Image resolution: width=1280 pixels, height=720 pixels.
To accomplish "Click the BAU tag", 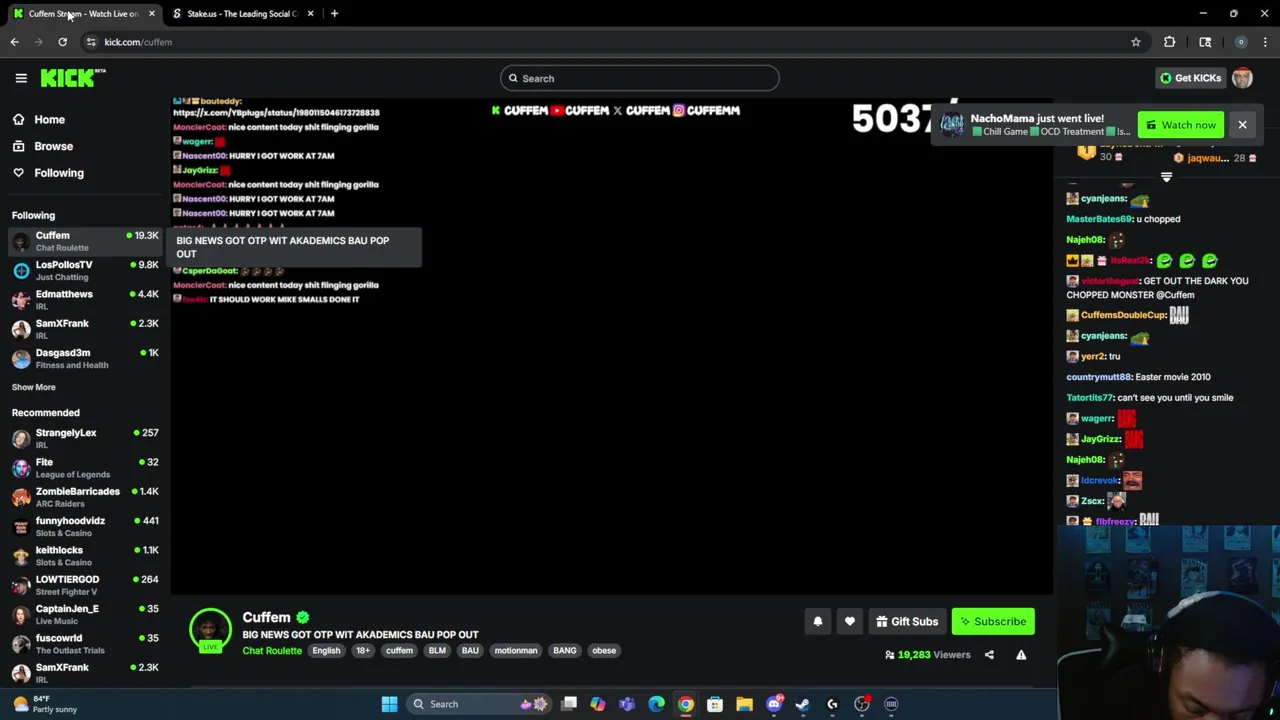I will coord(470,651).
